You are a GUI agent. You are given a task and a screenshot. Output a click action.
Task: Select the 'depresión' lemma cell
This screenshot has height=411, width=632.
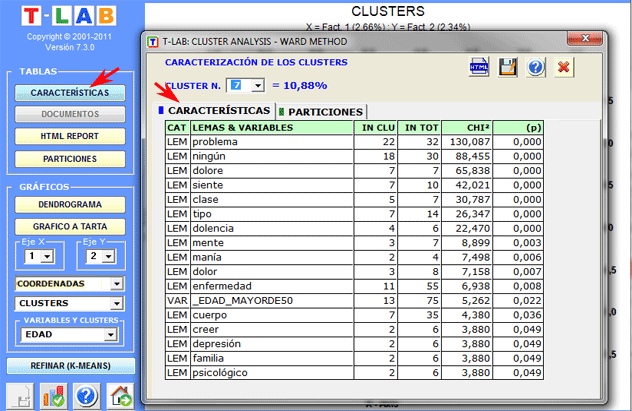click(272, 344)
